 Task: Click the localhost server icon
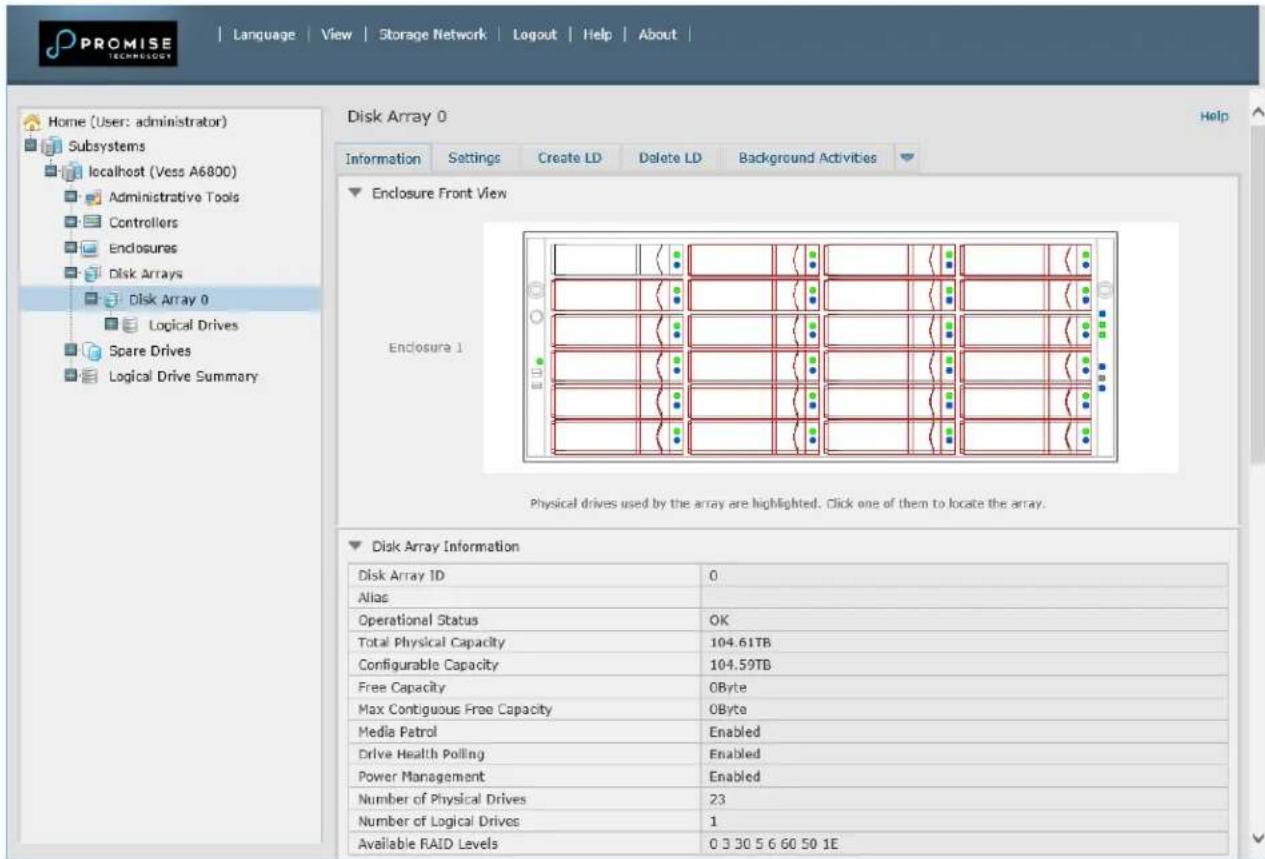tap(71, 172)
